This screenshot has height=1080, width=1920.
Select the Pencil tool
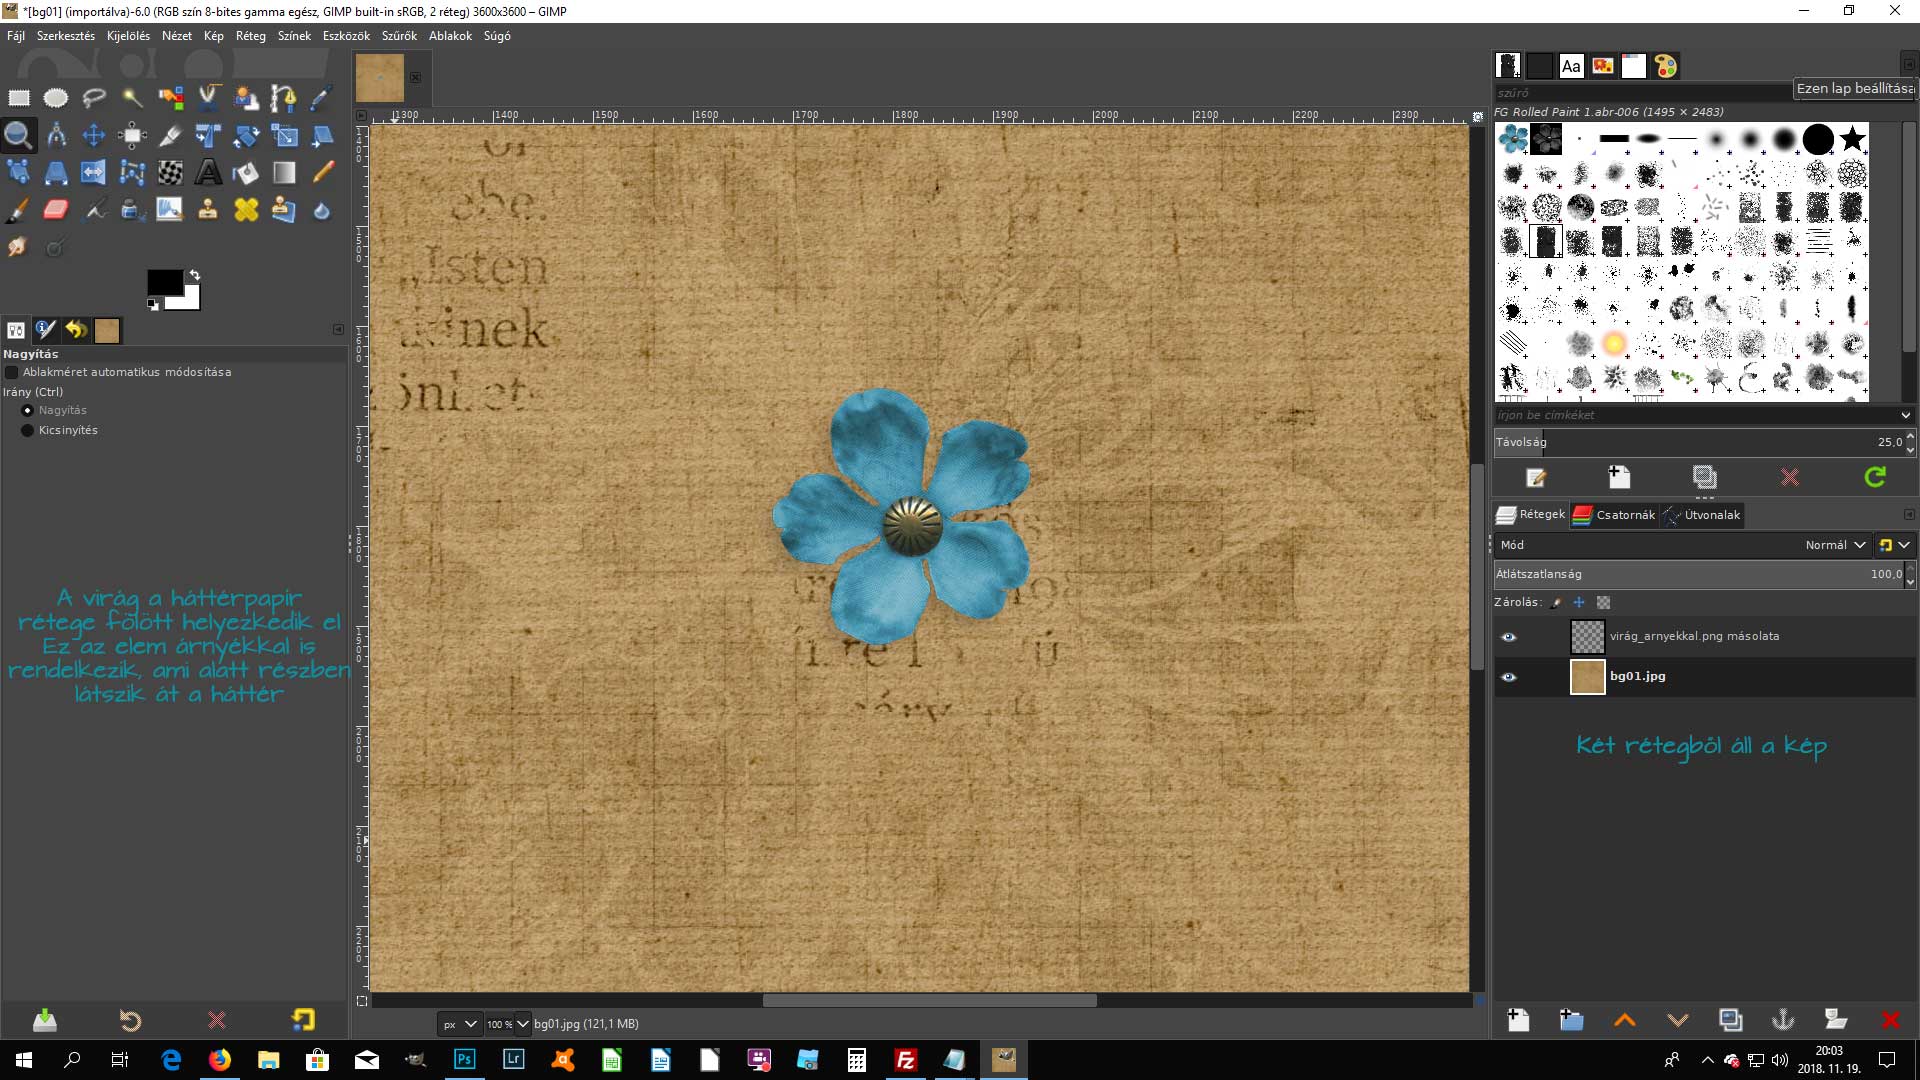(x=322, y=173)
